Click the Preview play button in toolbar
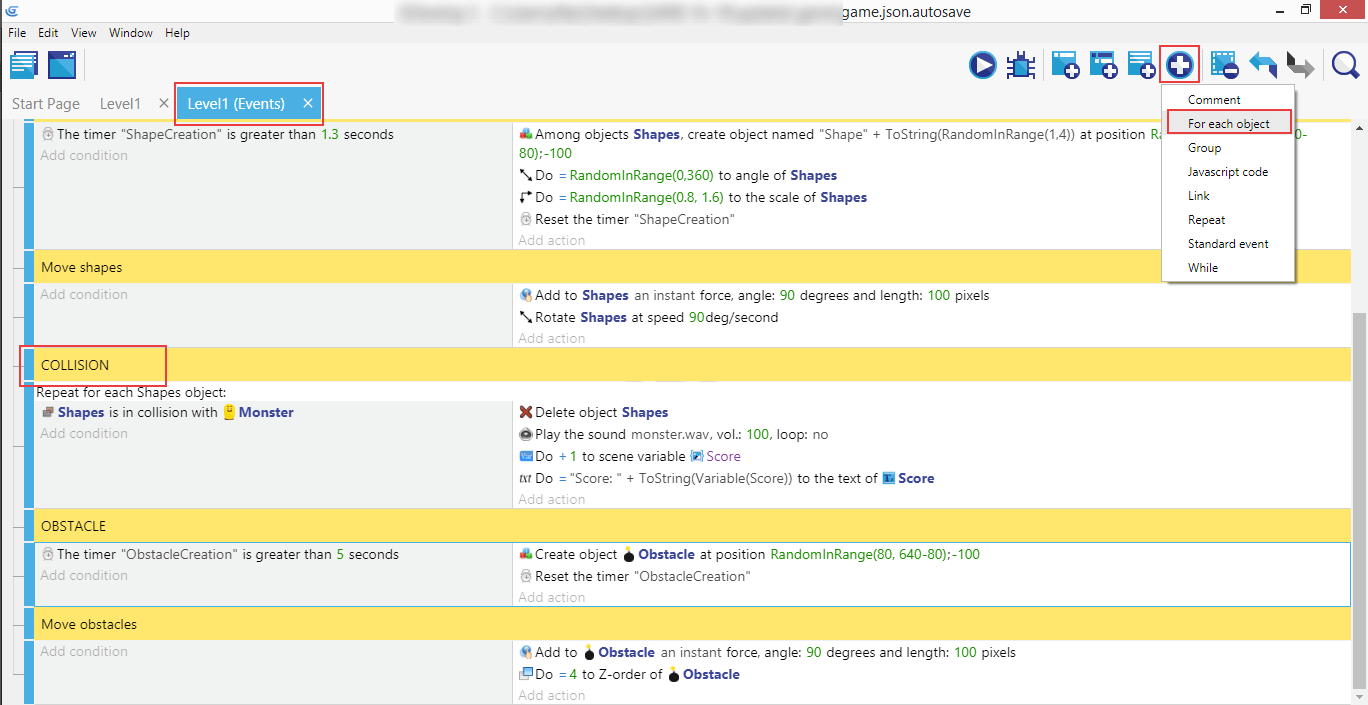The height and width of the screenshot is (705, 1368). (x=982, y=66)
